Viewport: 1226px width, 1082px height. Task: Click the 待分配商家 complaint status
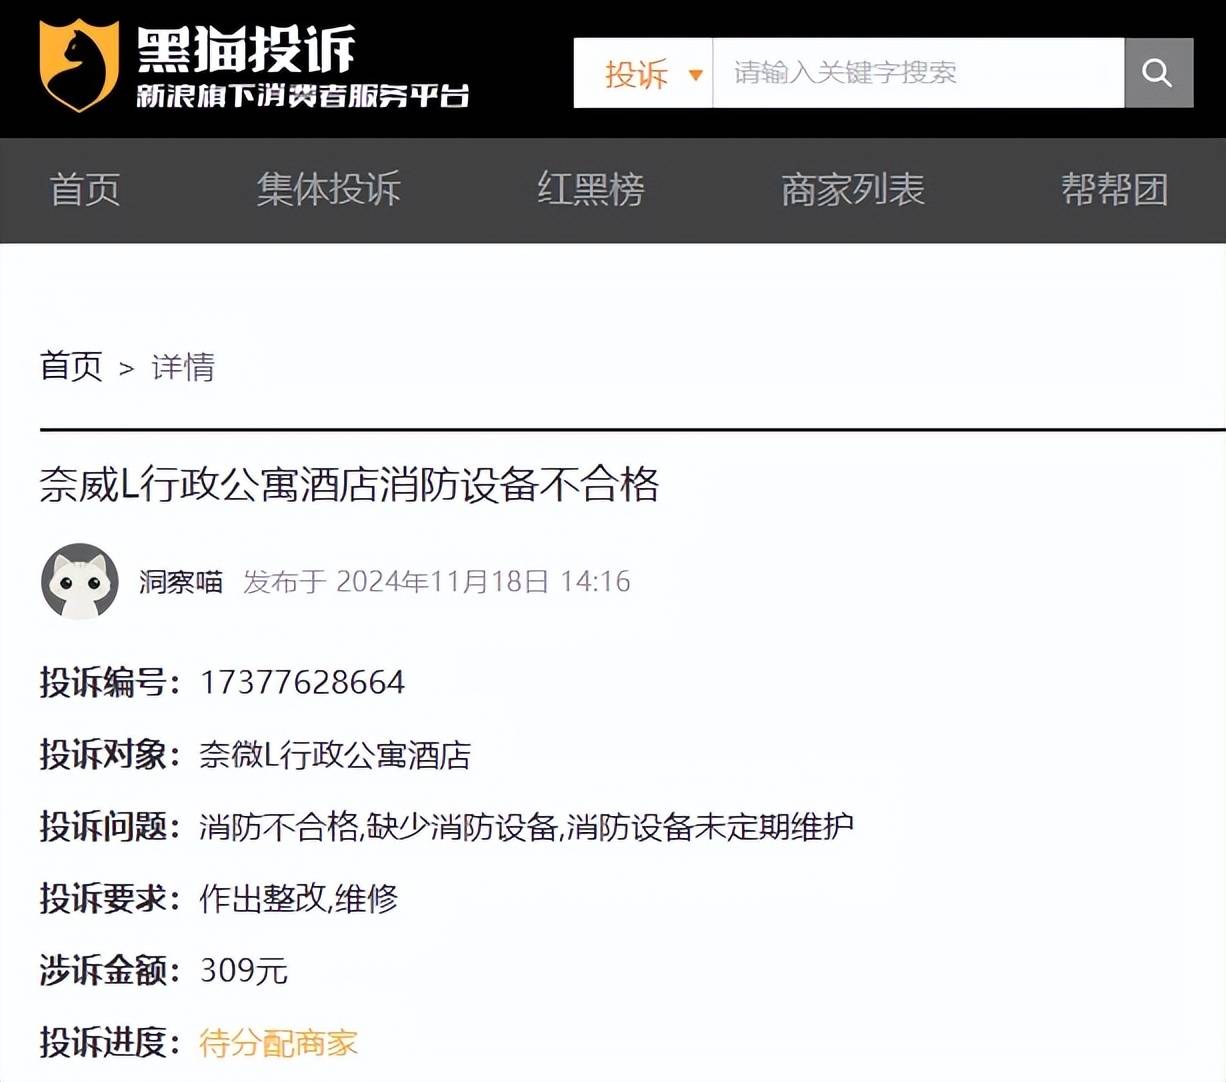coord(278,1043)
